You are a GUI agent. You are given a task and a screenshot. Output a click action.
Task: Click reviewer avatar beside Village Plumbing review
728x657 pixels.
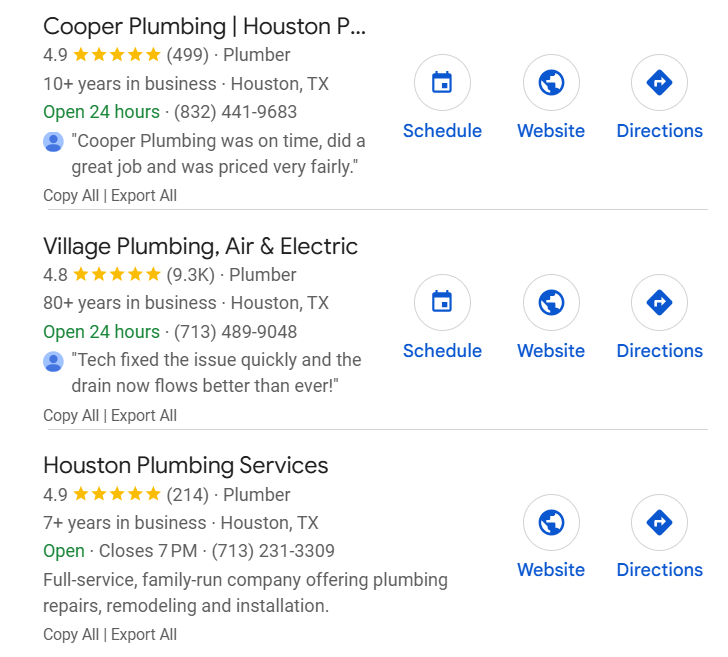pos(54,361)
